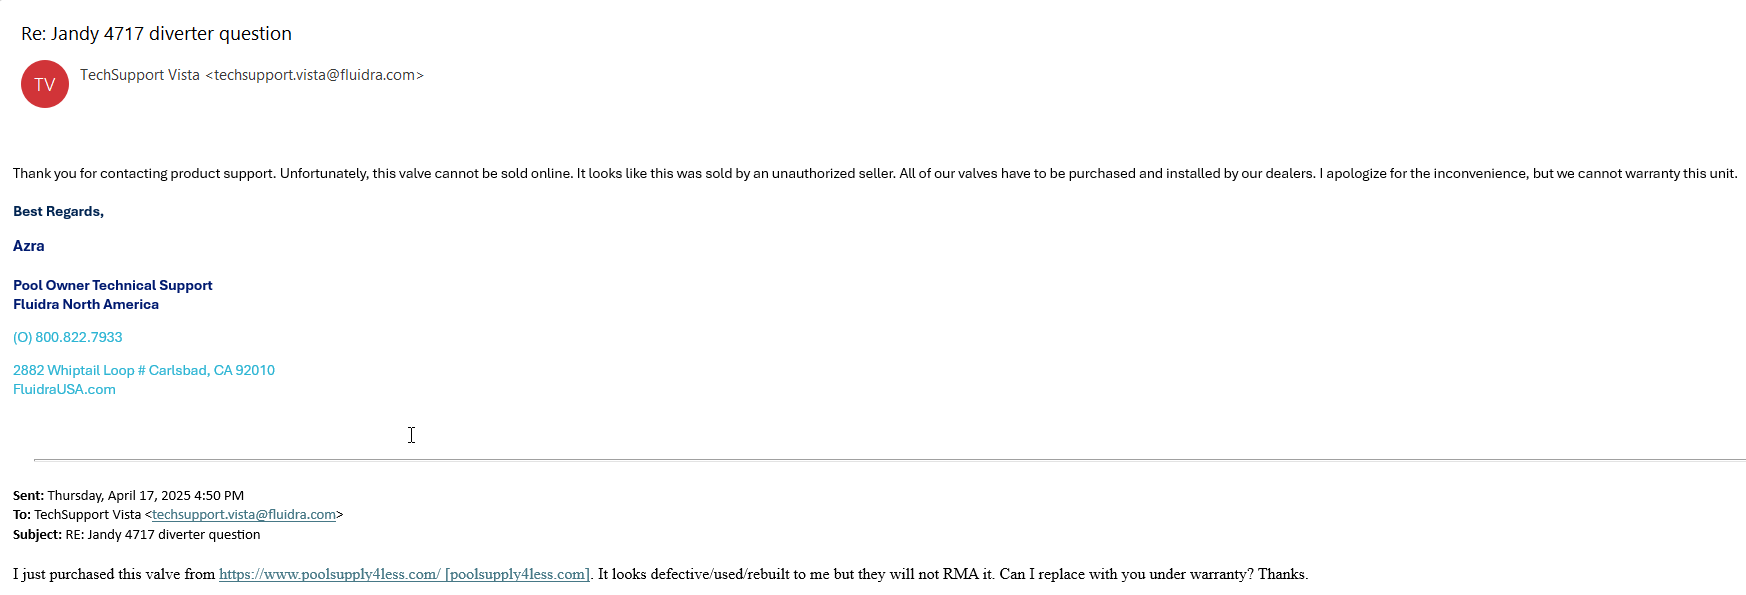
Task: Click the red TV sender avatar
Action: tap(45, 84)
